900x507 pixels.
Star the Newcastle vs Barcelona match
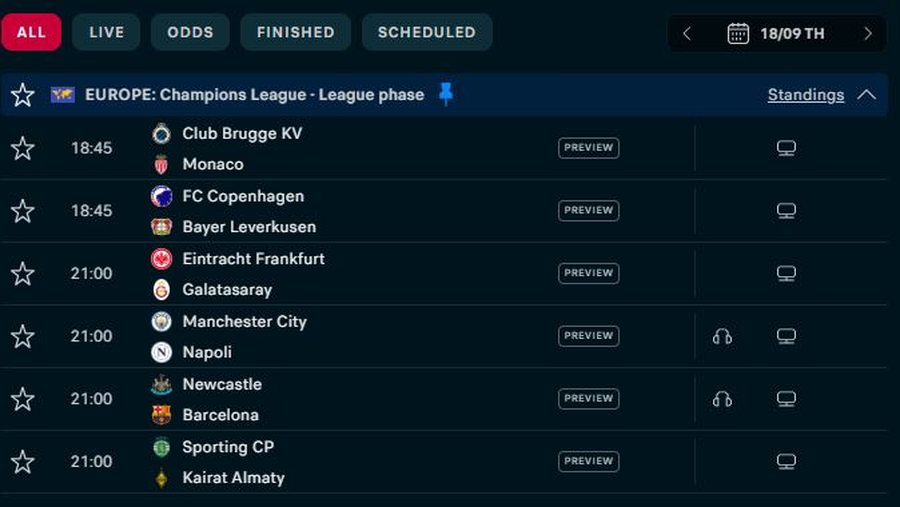pos(23,398)
